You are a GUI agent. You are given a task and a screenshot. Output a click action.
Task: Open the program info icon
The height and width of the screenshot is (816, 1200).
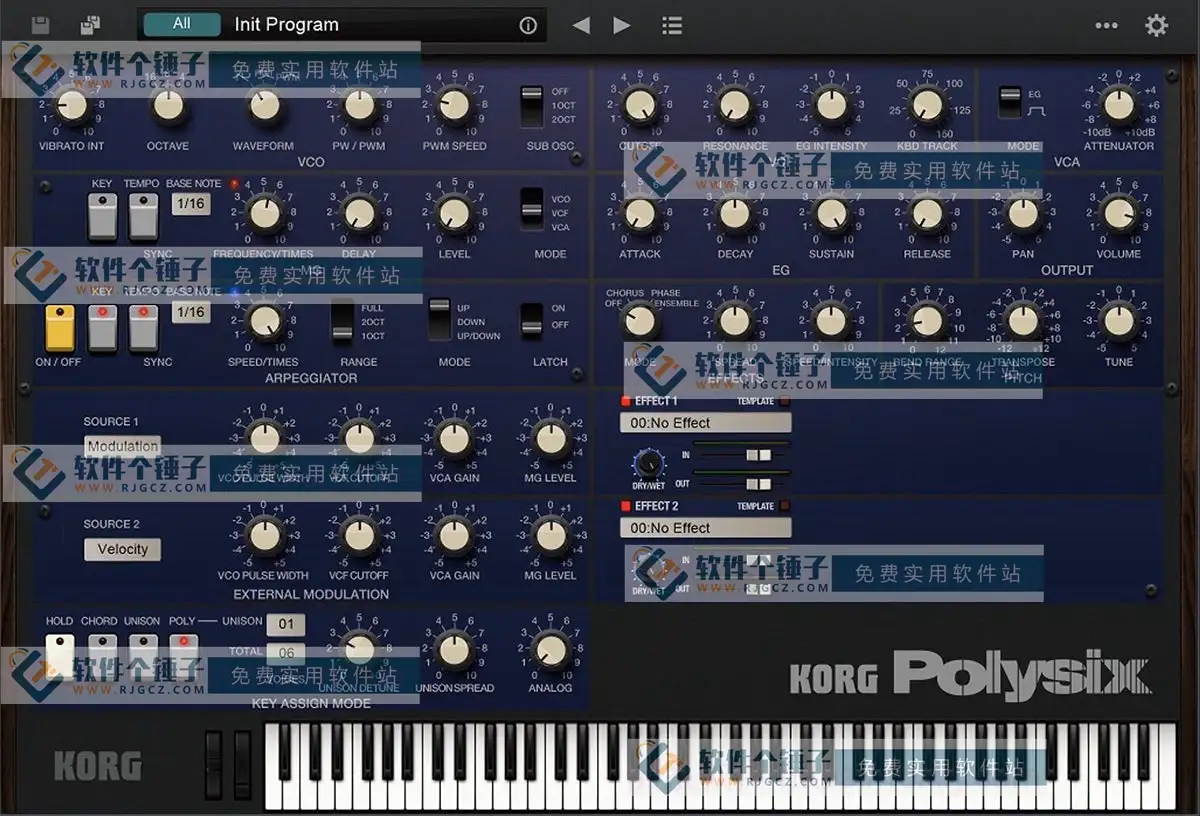pyautogui.click(x=528, y=26)
